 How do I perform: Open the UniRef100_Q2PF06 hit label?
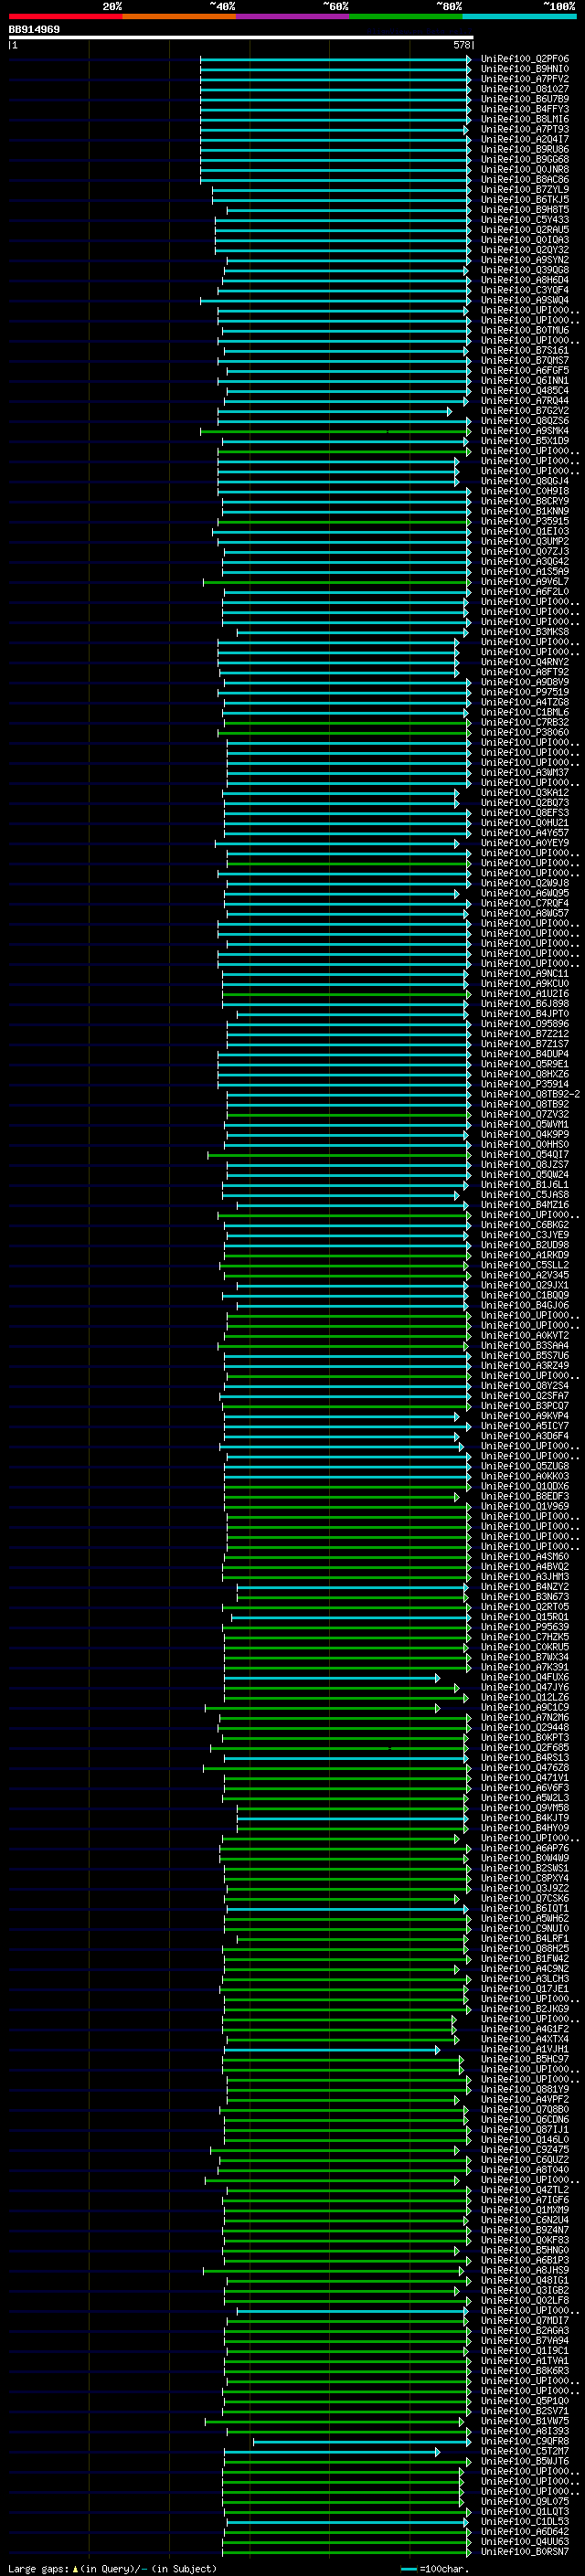(x=525, y=59)
